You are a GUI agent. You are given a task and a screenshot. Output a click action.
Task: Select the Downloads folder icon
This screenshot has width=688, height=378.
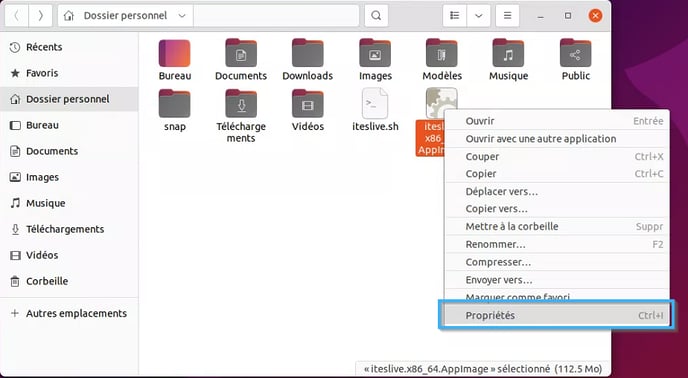click(x=308, y=53)
